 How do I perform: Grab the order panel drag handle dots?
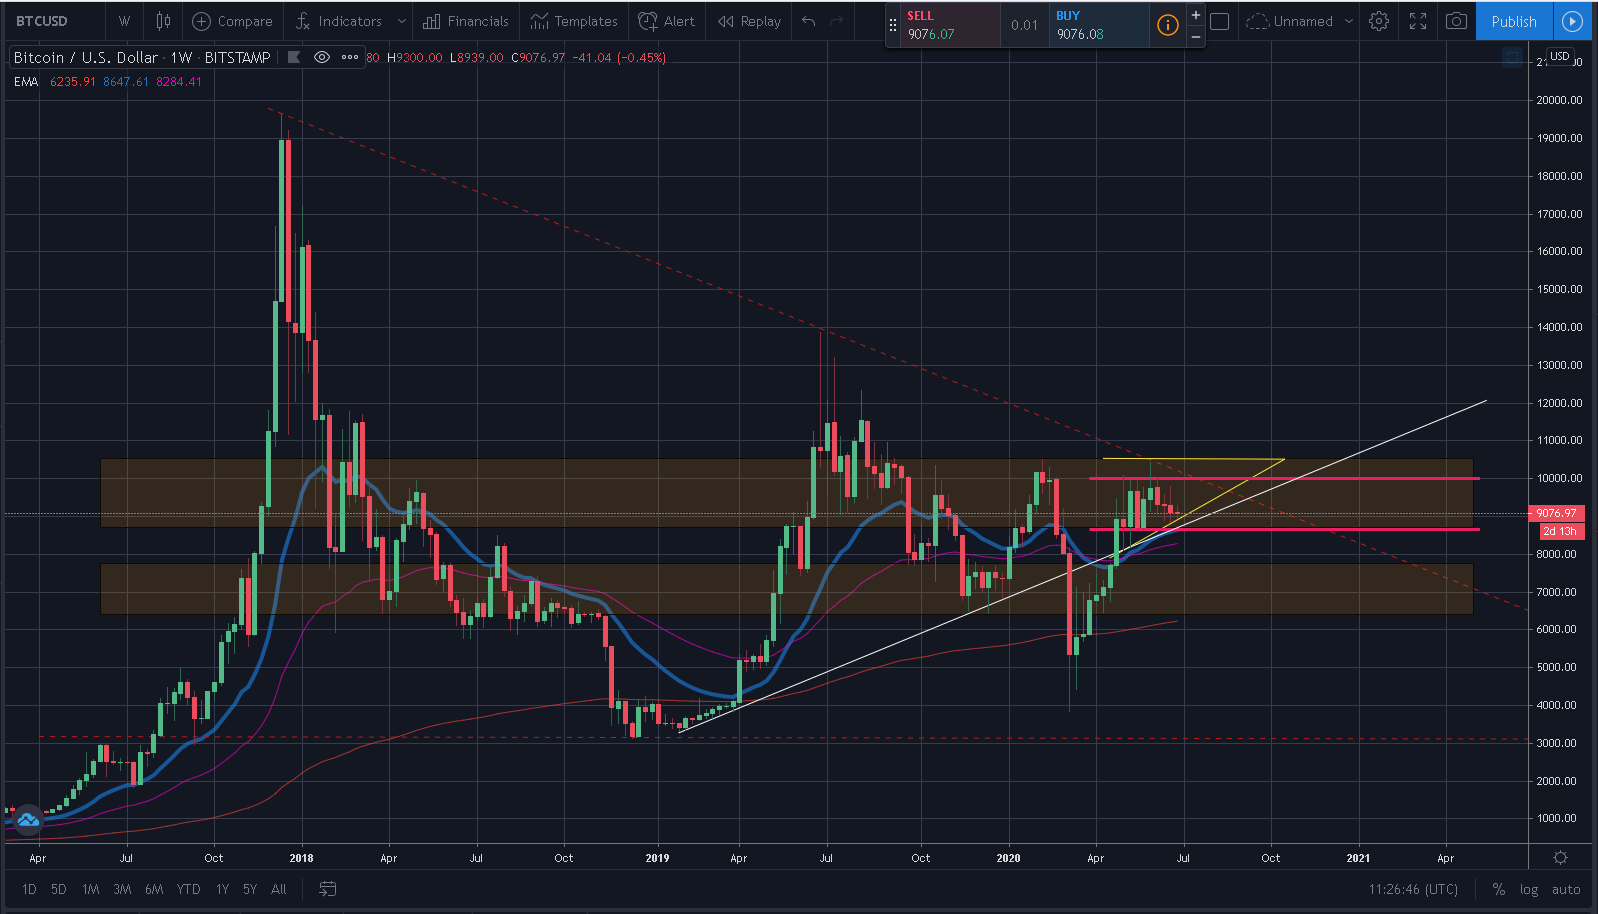tap(893, 25)
